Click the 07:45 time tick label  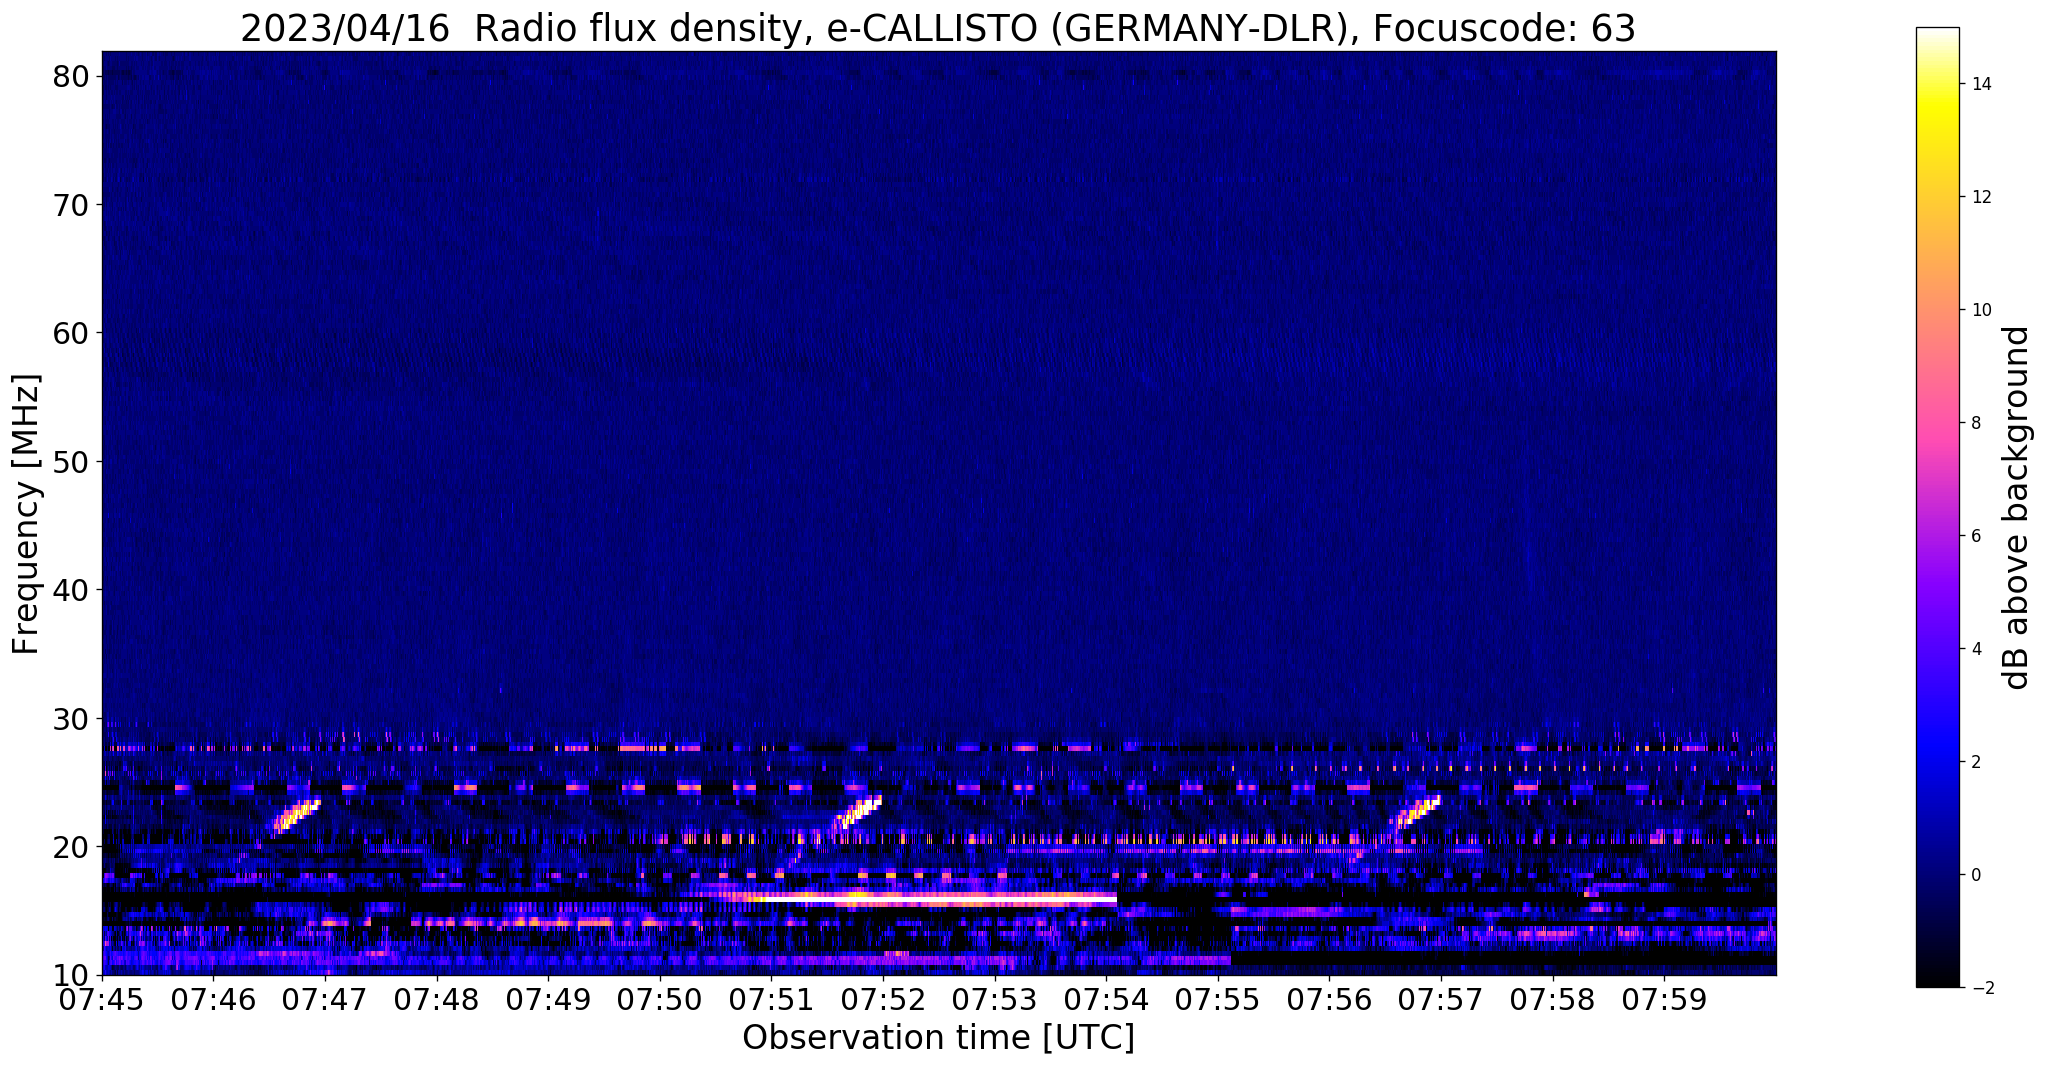[x=102, y=999]
